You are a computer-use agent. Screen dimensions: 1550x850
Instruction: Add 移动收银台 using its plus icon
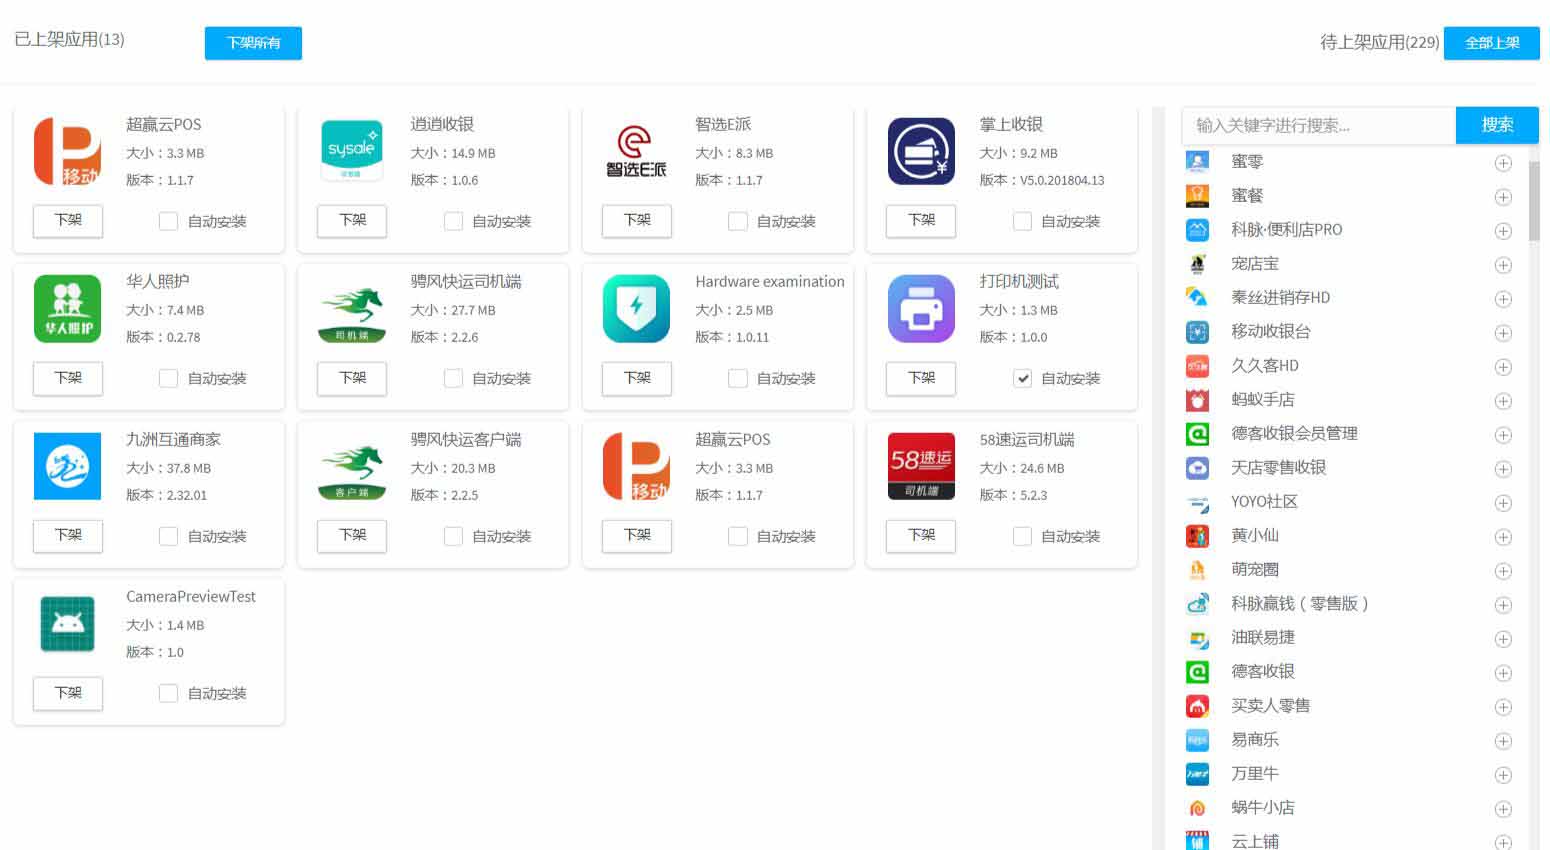(x=1502, y=333)
